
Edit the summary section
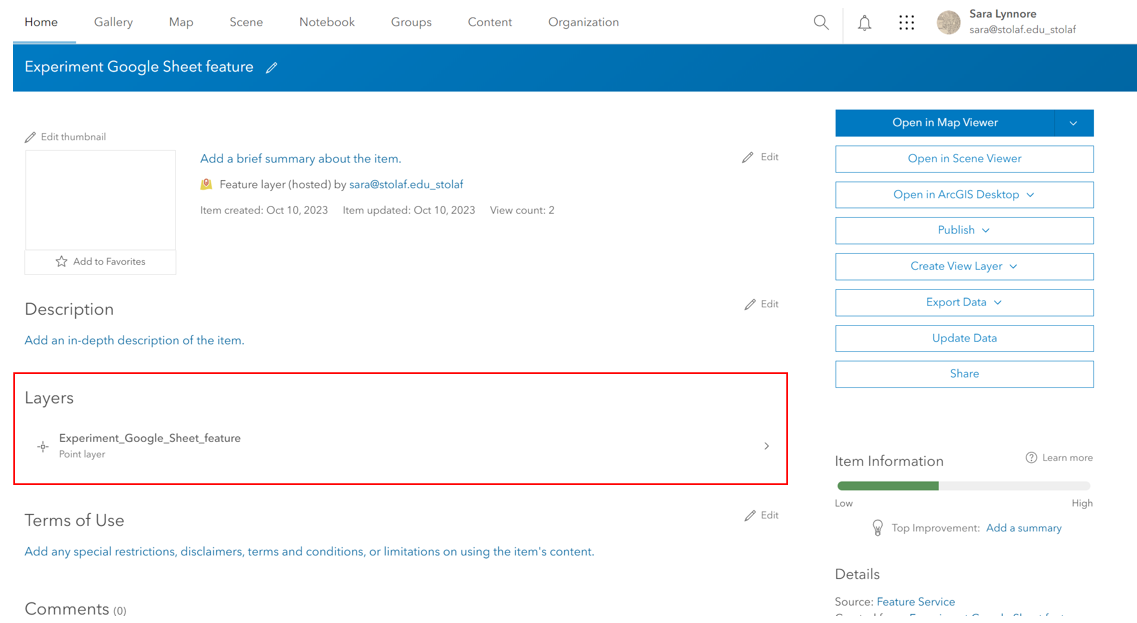coord(760,157)
